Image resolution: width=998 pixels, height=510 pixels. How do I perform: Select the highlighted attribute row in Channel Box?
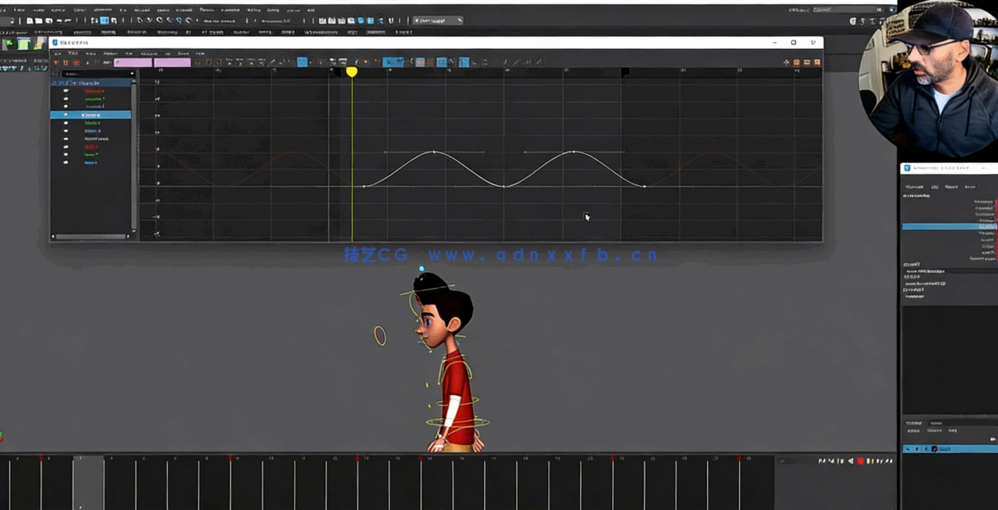[x=948, y=227]
